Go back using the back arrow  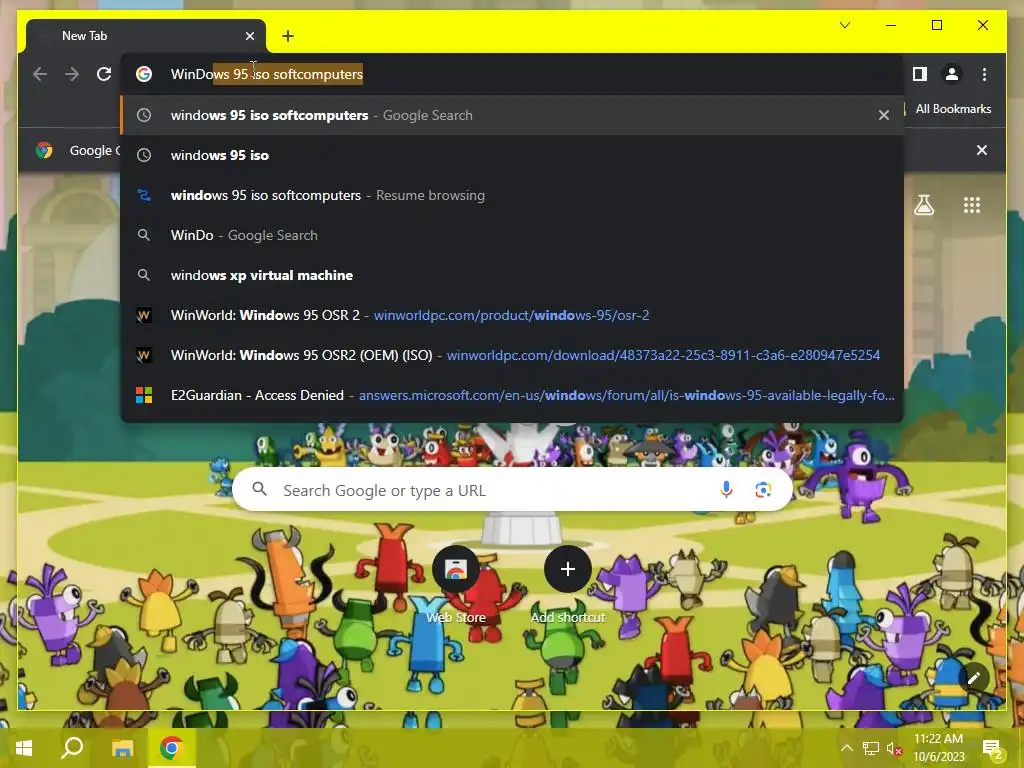40,74
